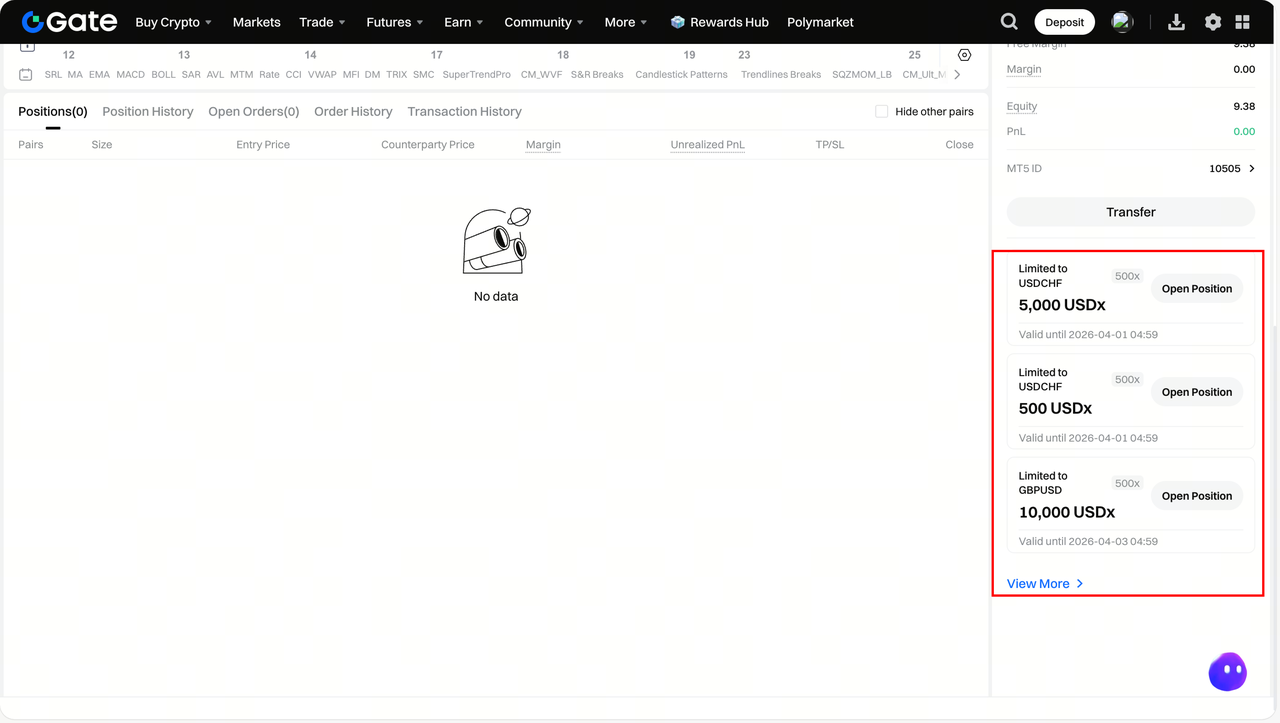1280x723 pixels.
Task: Open the grid apps menu icon
Action: coord(1242,22)
